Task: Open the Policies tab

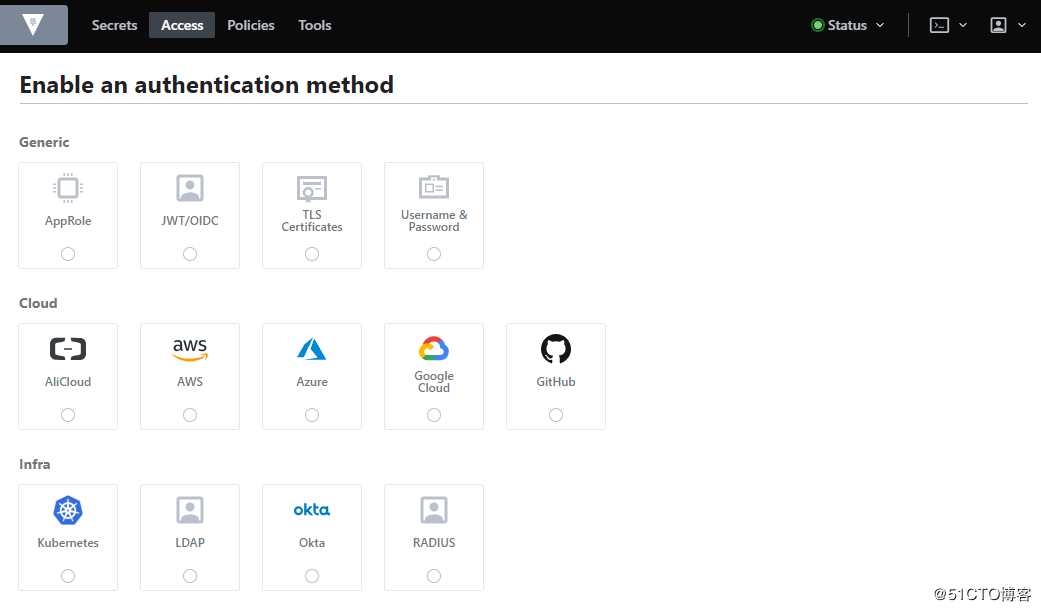Action: (251, 25)
